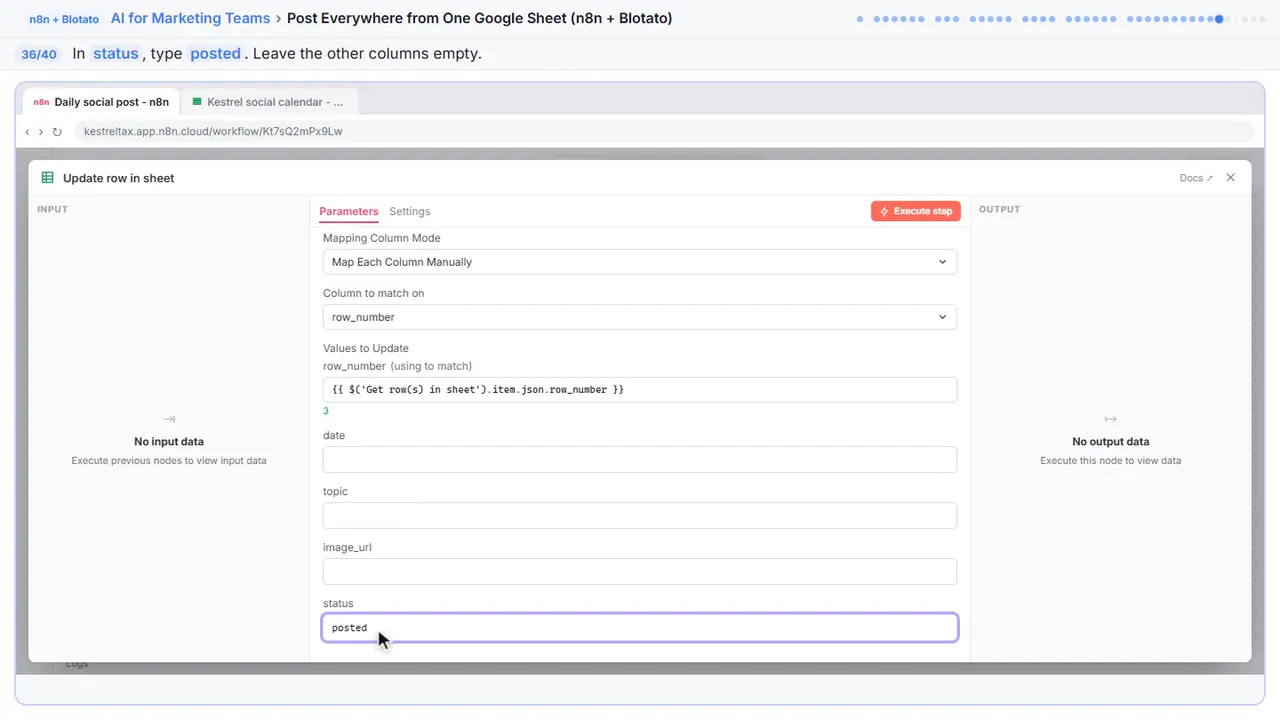Click the date input field
Screen dimensions: 1280x720
click(639, 459)
